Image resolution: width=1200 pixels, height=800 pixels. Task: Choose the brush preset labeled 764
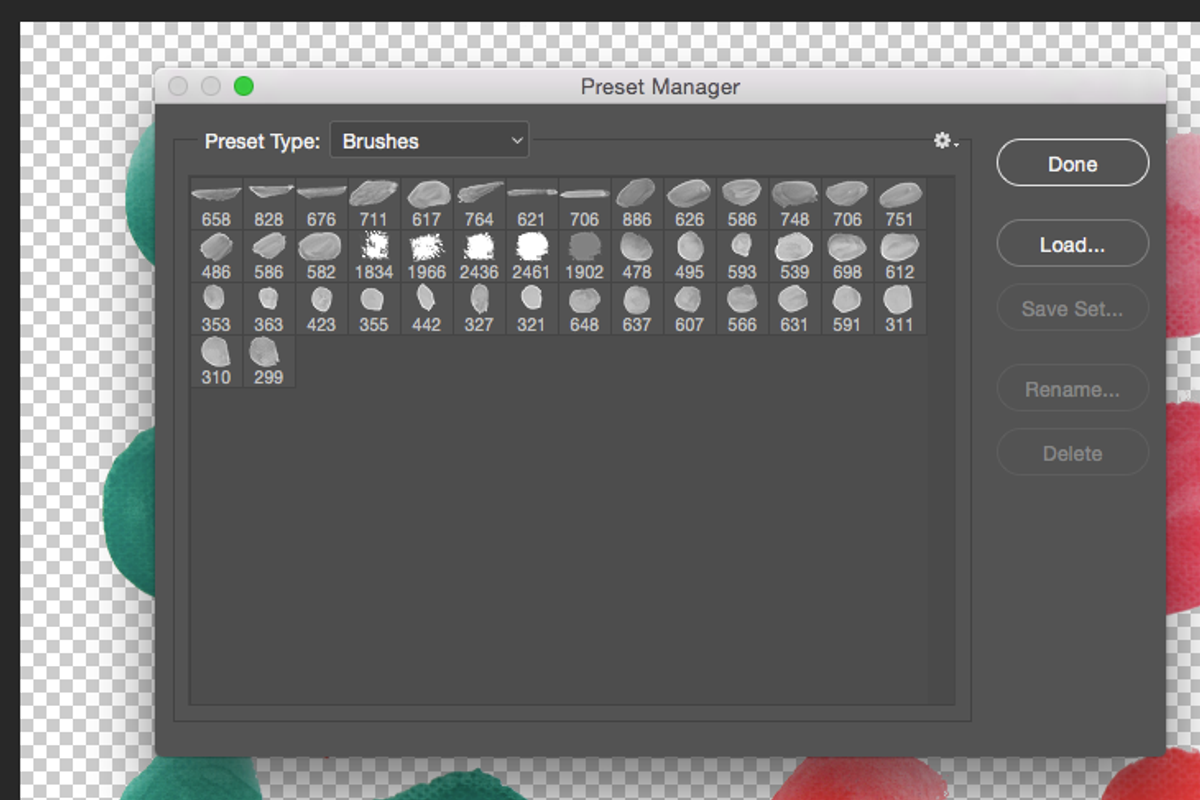pos(479,204)
